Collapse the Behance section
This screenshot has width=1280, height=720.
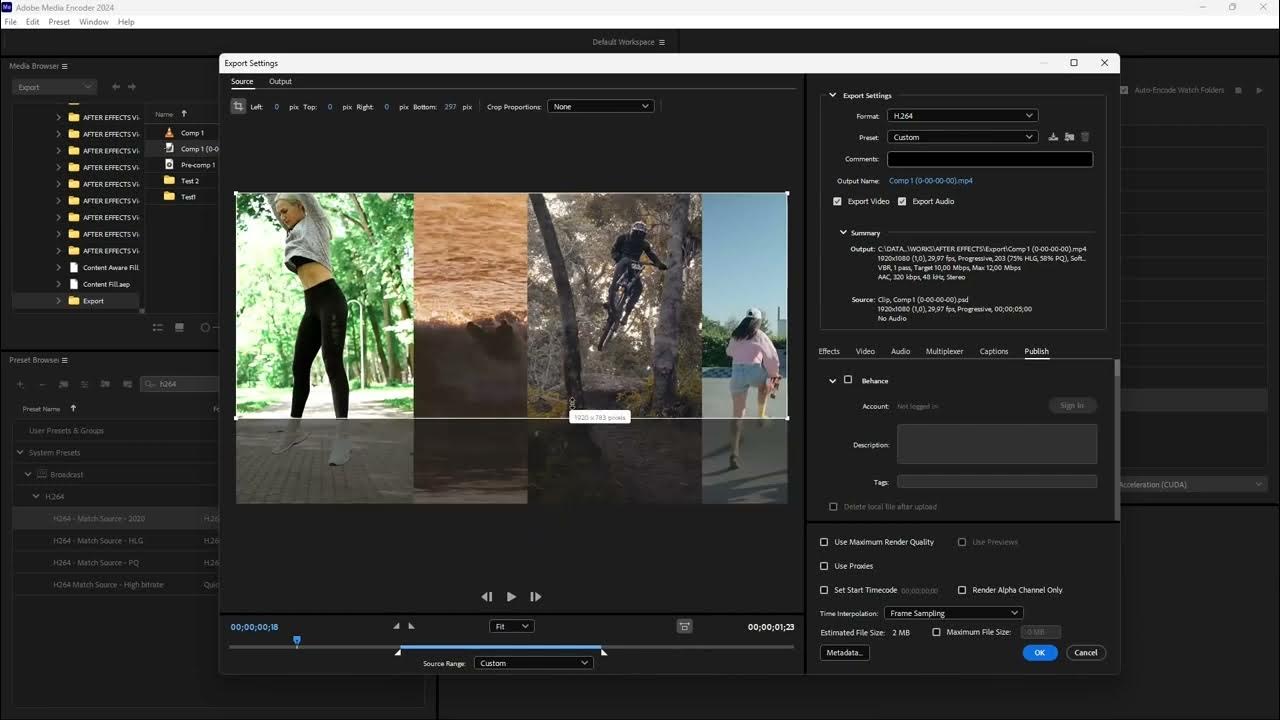tap(832, 381)
